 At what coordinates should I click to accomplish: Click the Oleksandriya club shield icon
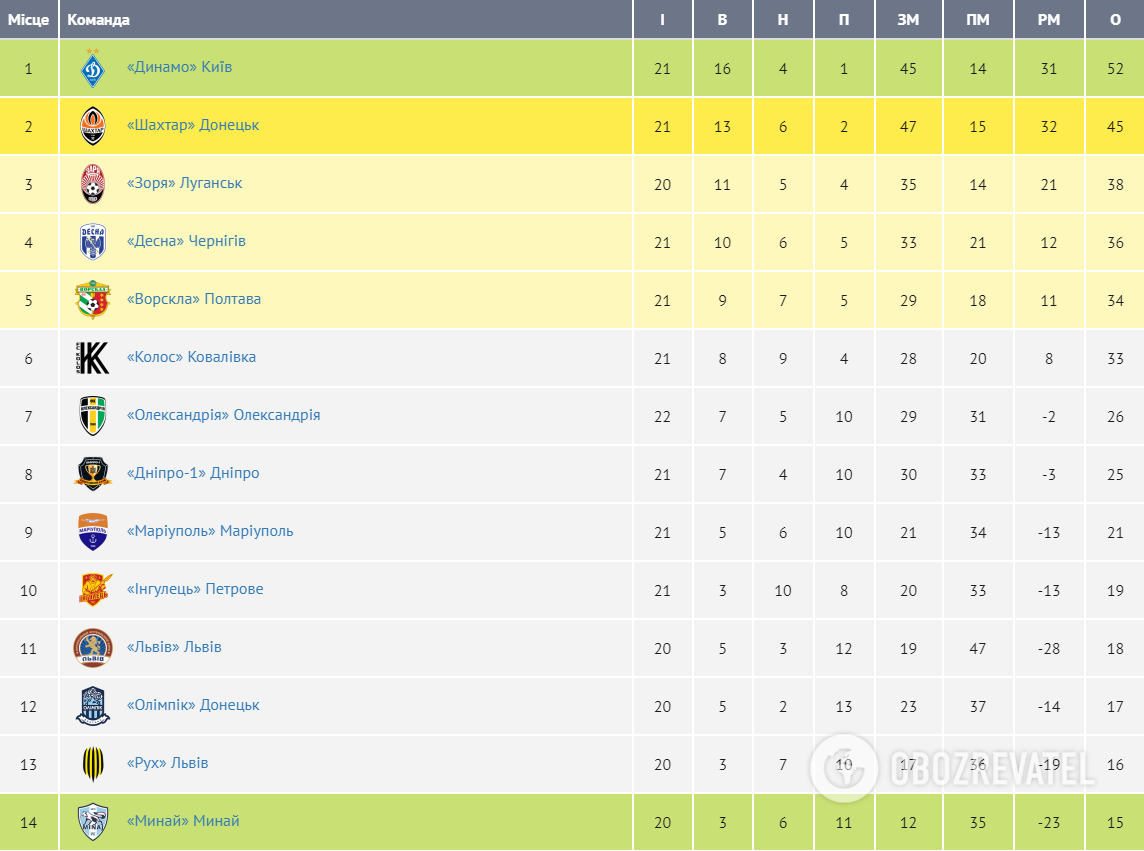(x=93, y=416)
